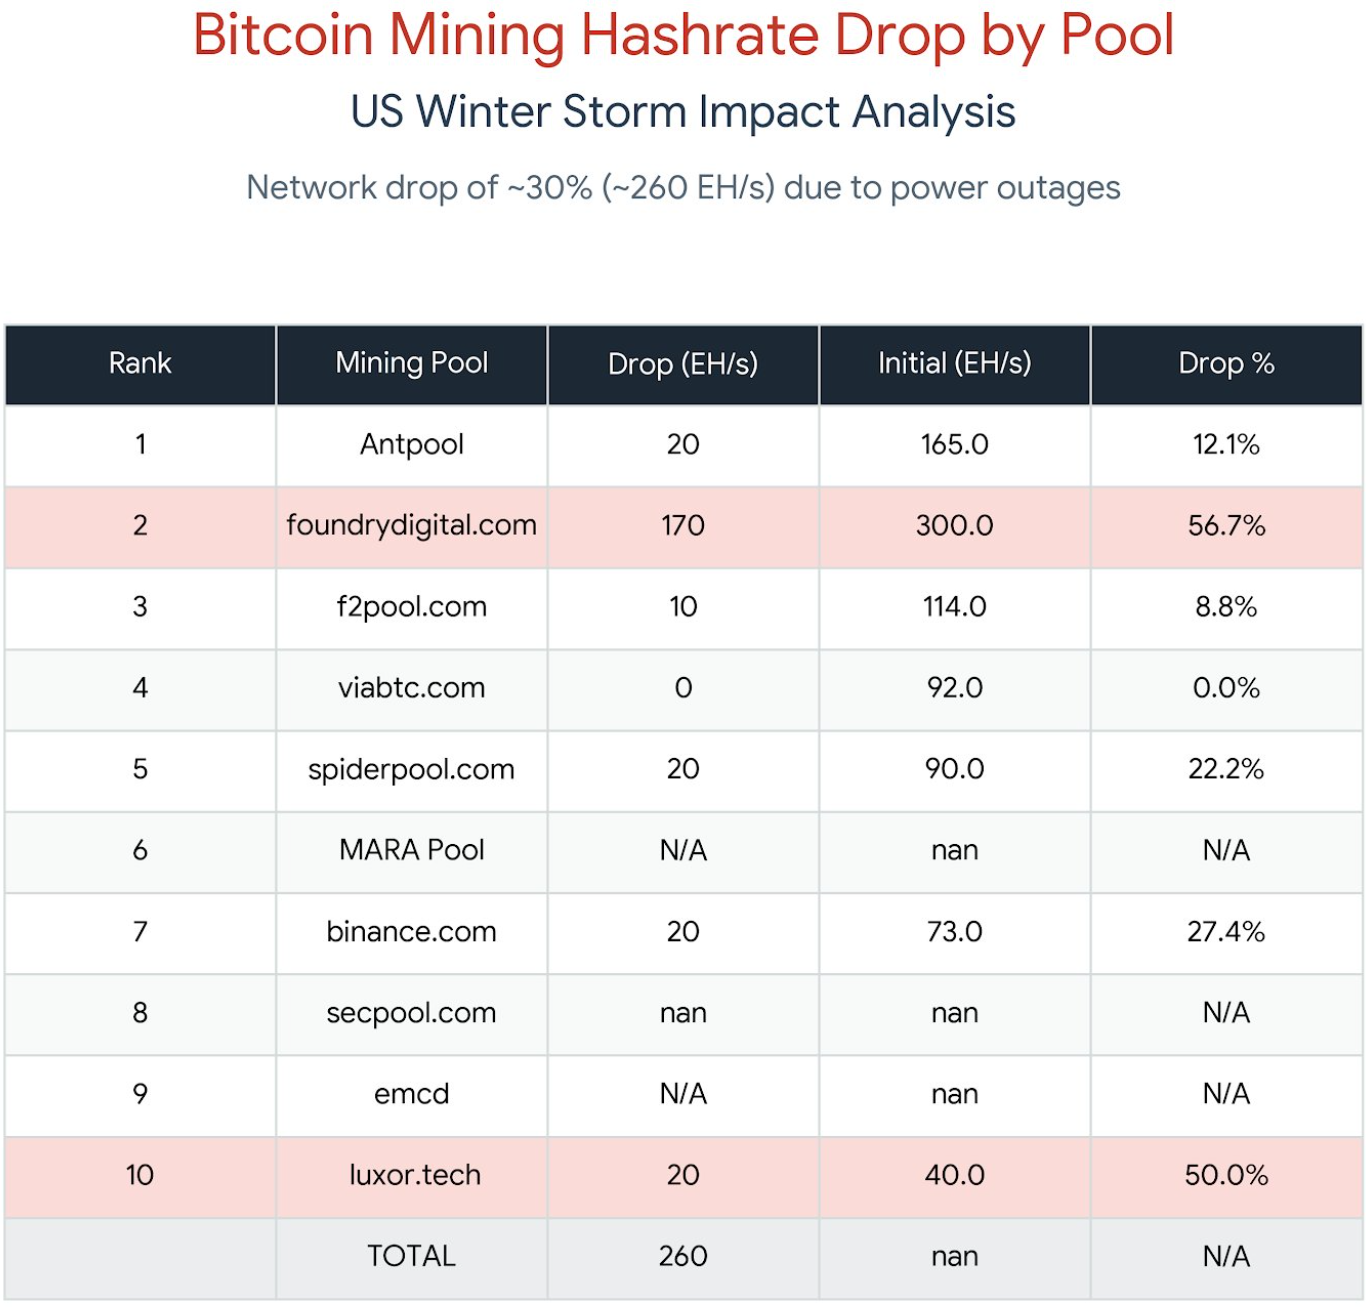
Task: Click the red chart title text
Action: [683, 35]
